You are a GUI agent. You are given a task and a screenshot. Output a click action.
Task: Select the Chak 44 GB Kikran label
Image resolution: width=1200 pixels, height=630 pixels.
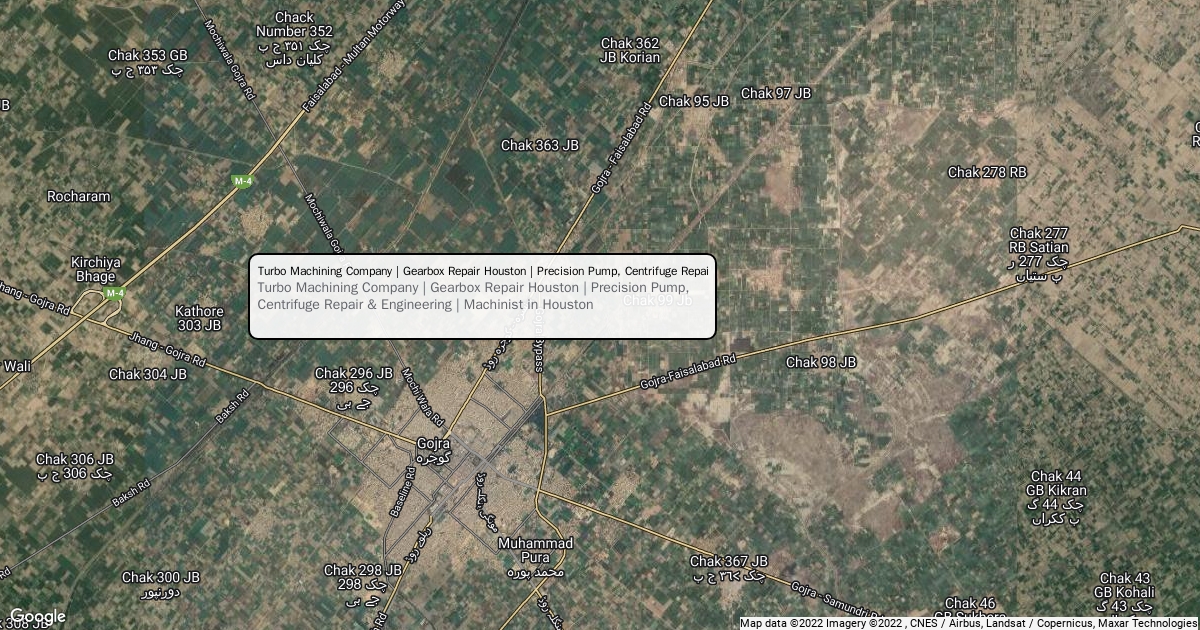click(1056, 497)
